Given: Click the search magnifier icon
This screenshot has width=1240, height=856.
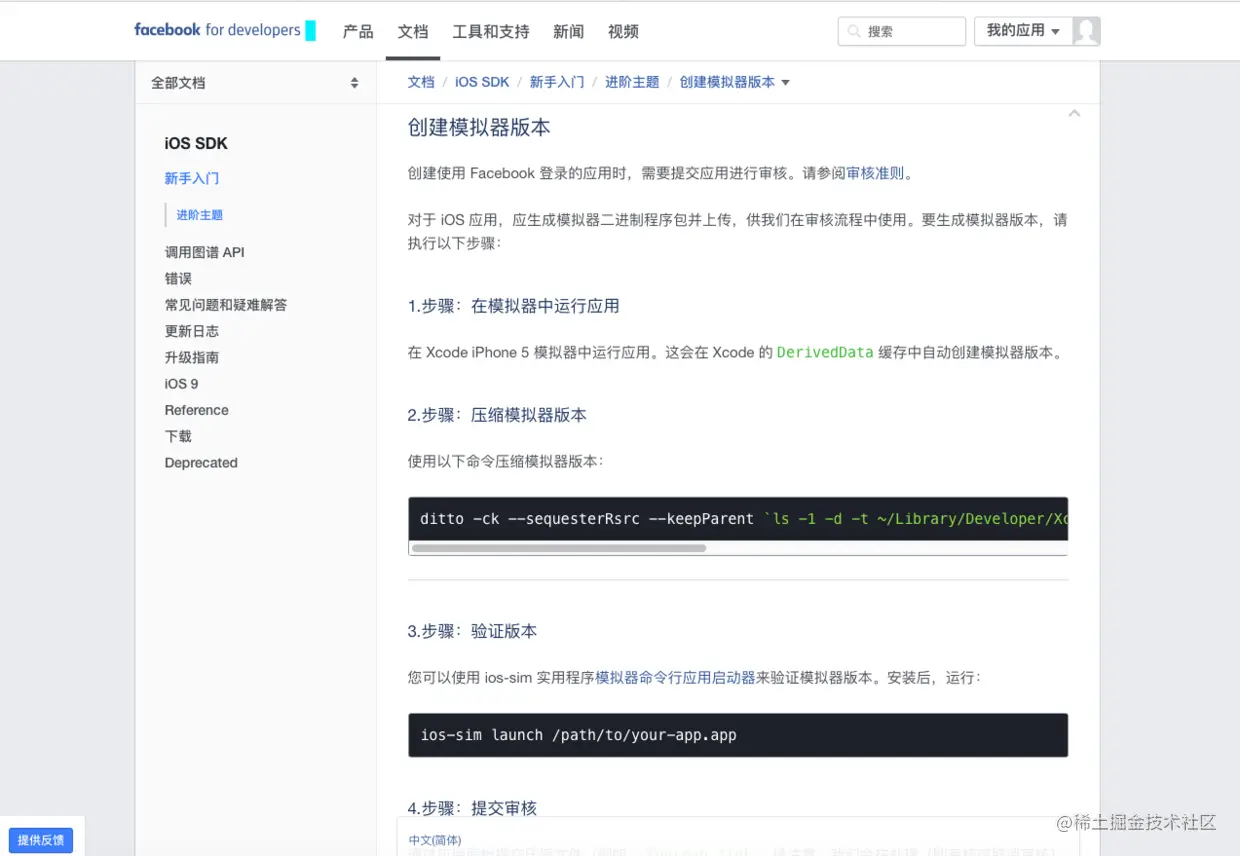Looking at the screenshot, I should click(x=854, y=31).
